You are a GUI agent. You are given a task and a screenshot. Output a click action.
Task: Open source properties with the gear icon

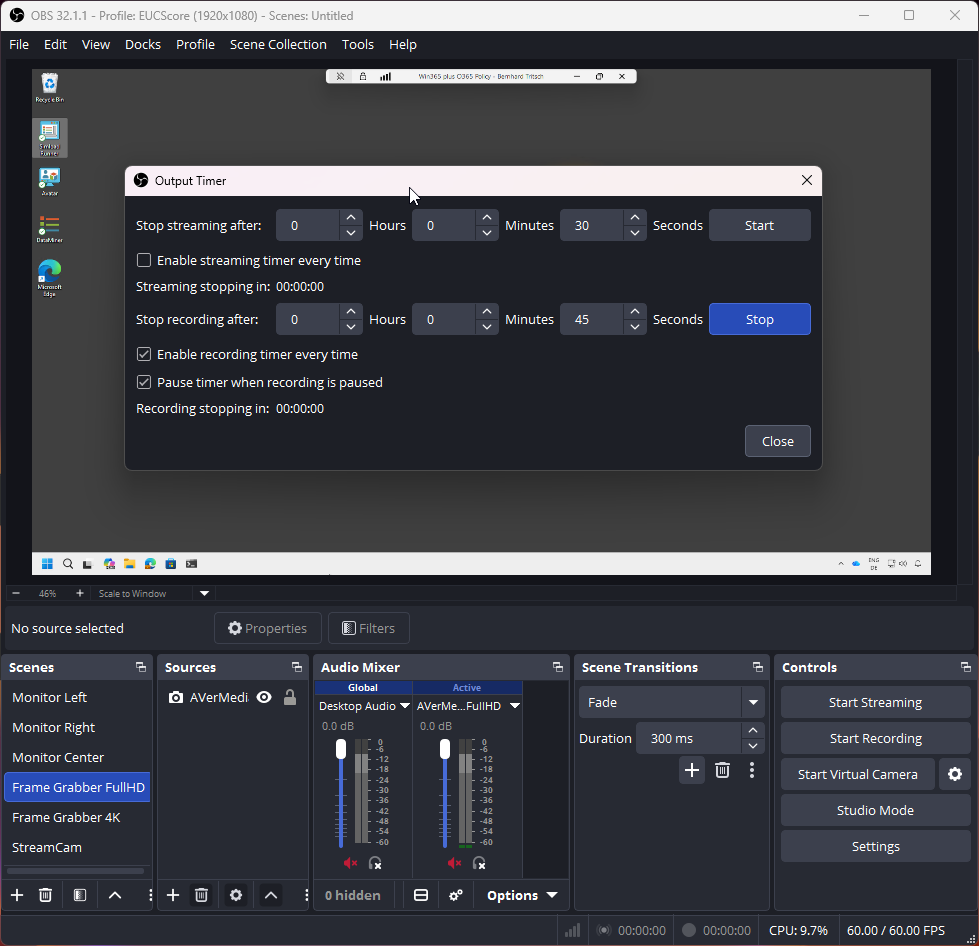(235, 895)
